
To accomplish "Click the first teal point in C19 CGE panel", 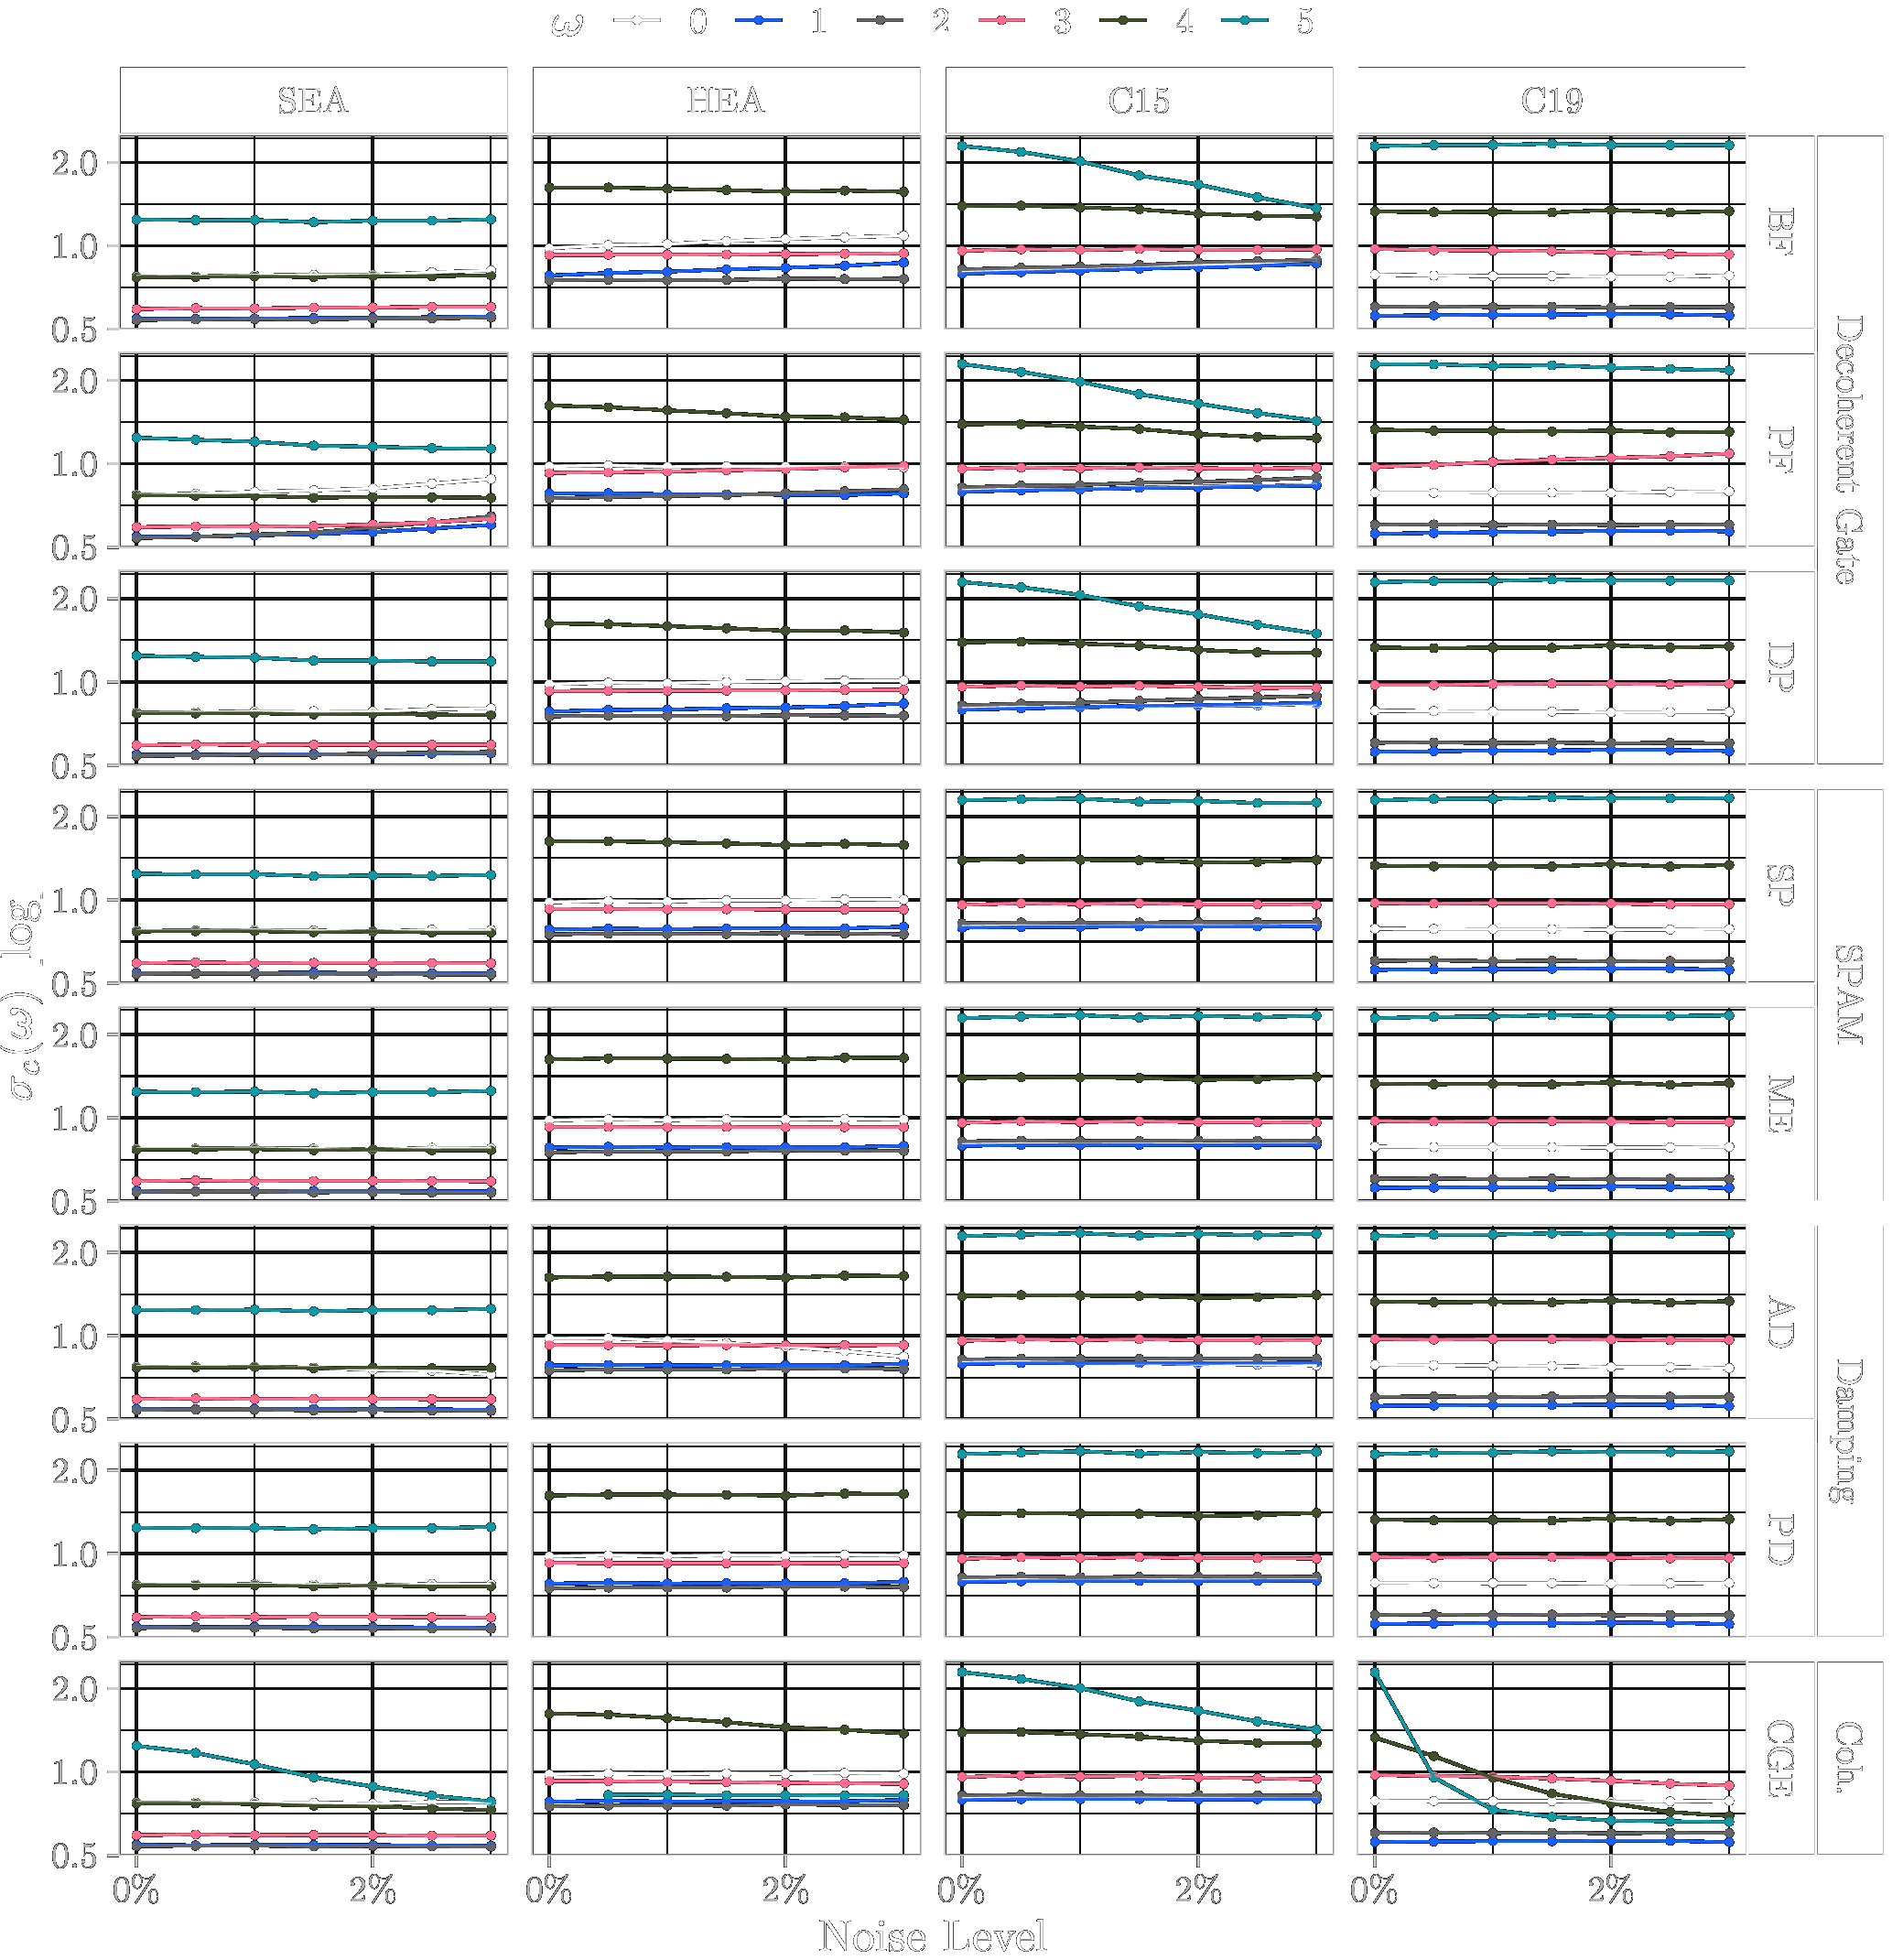I will coord(1375,1672).
